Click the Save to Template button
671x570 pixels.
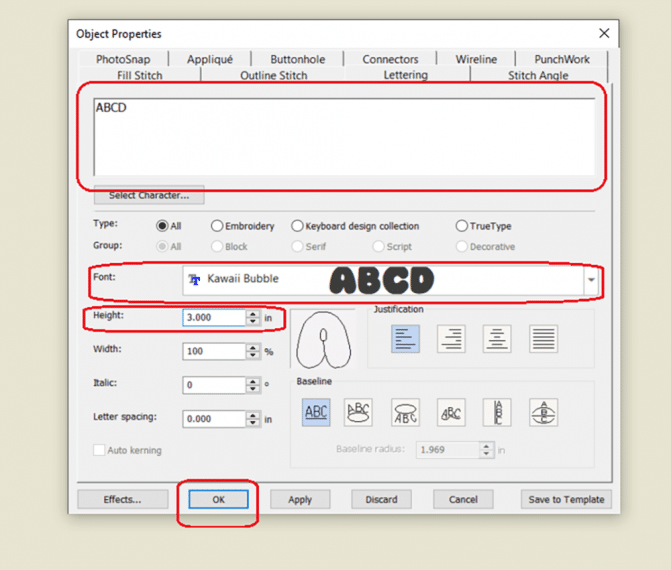565,499
